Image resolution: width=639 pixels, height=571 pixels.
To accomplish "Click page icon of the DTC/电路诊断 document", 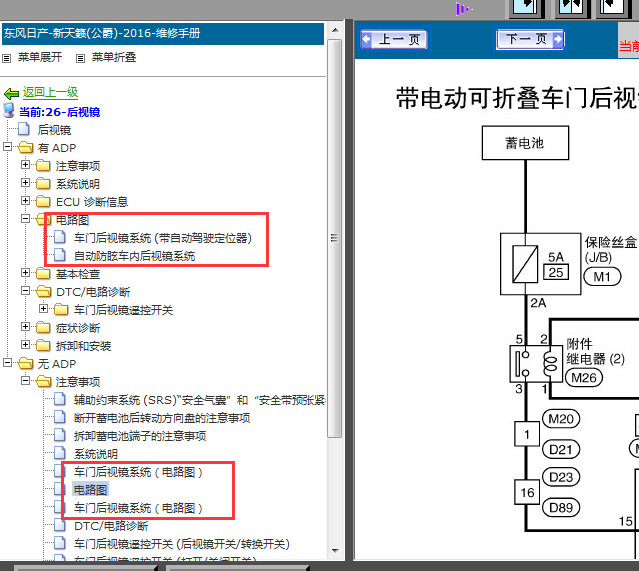I will [x=60, y=525].
